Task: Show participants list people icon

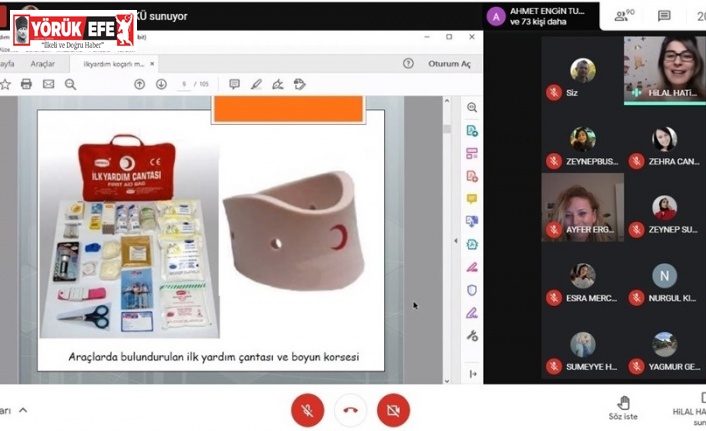Action: coord(624,16)
